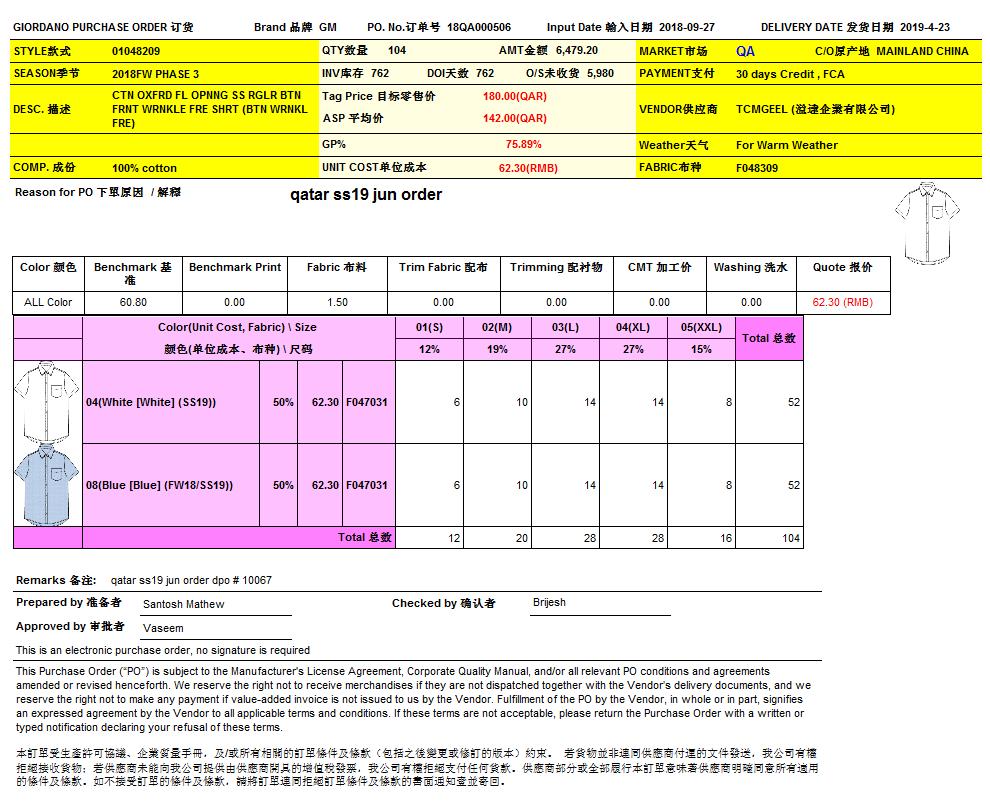This screenshot has height=810, width=990.
Task: Select the vendor name TCMGEEL cell
Action: [815, 109]
